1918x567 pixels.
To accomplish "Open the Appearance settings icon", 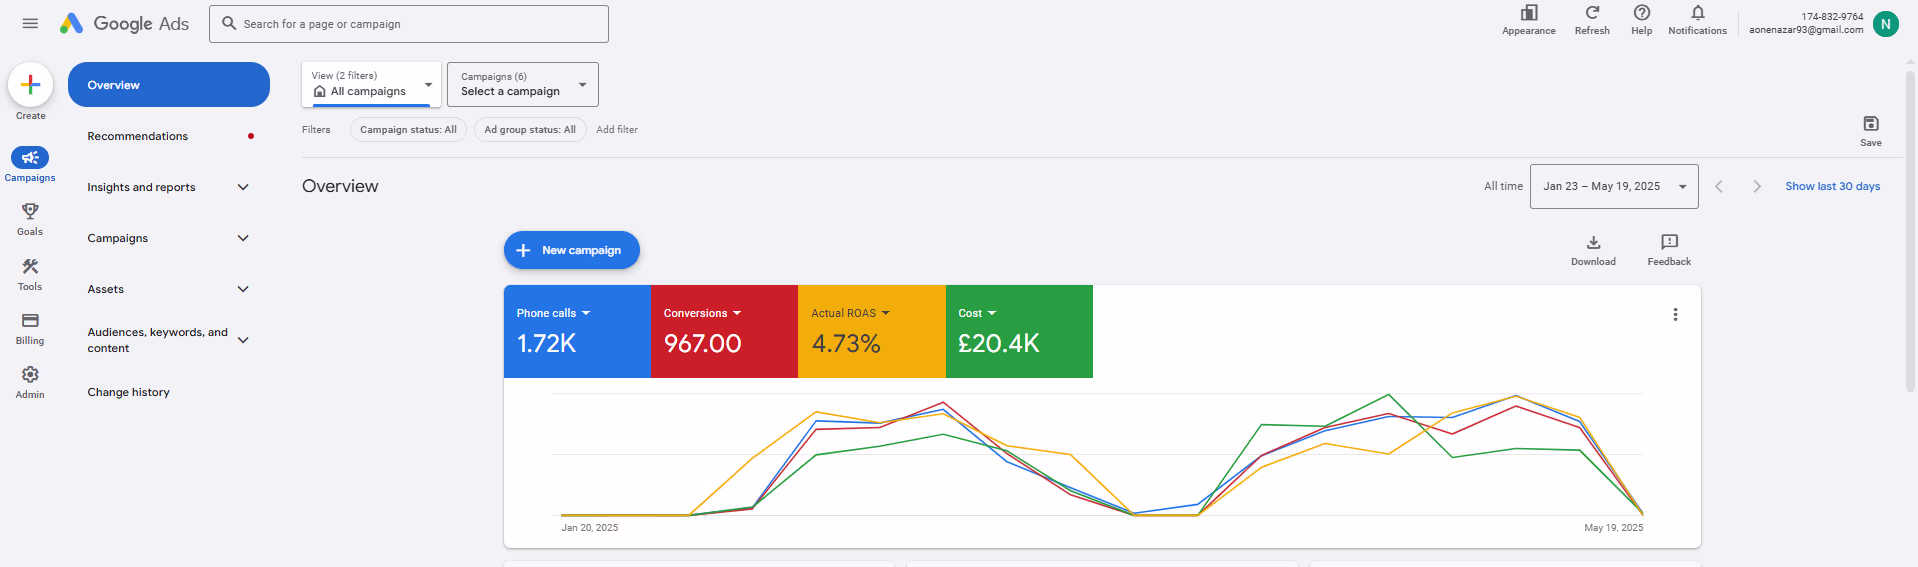I will (x=1528, y=14).
